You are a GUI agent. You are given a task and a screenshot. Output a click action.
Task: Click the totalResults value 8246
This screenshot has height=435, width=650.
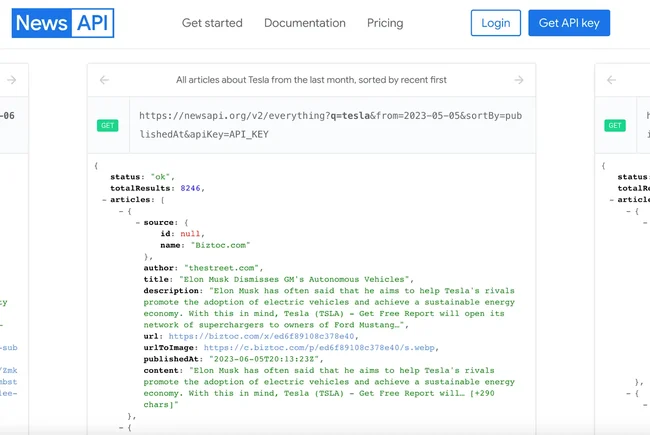click(190, 188)
